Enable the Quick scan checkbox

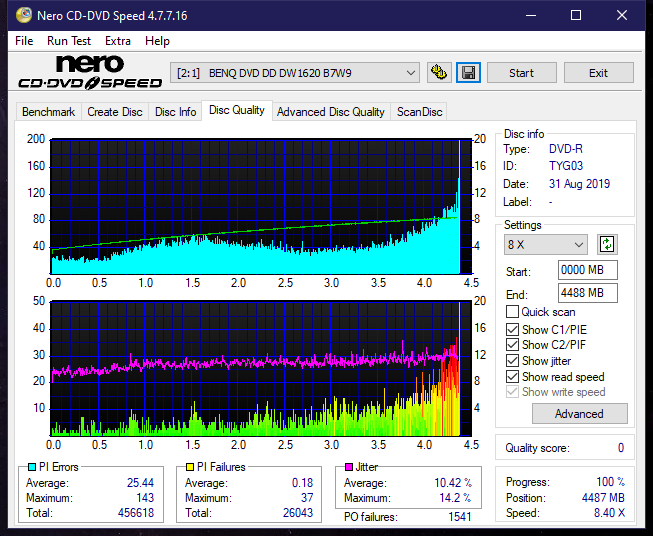click(512, 312)
